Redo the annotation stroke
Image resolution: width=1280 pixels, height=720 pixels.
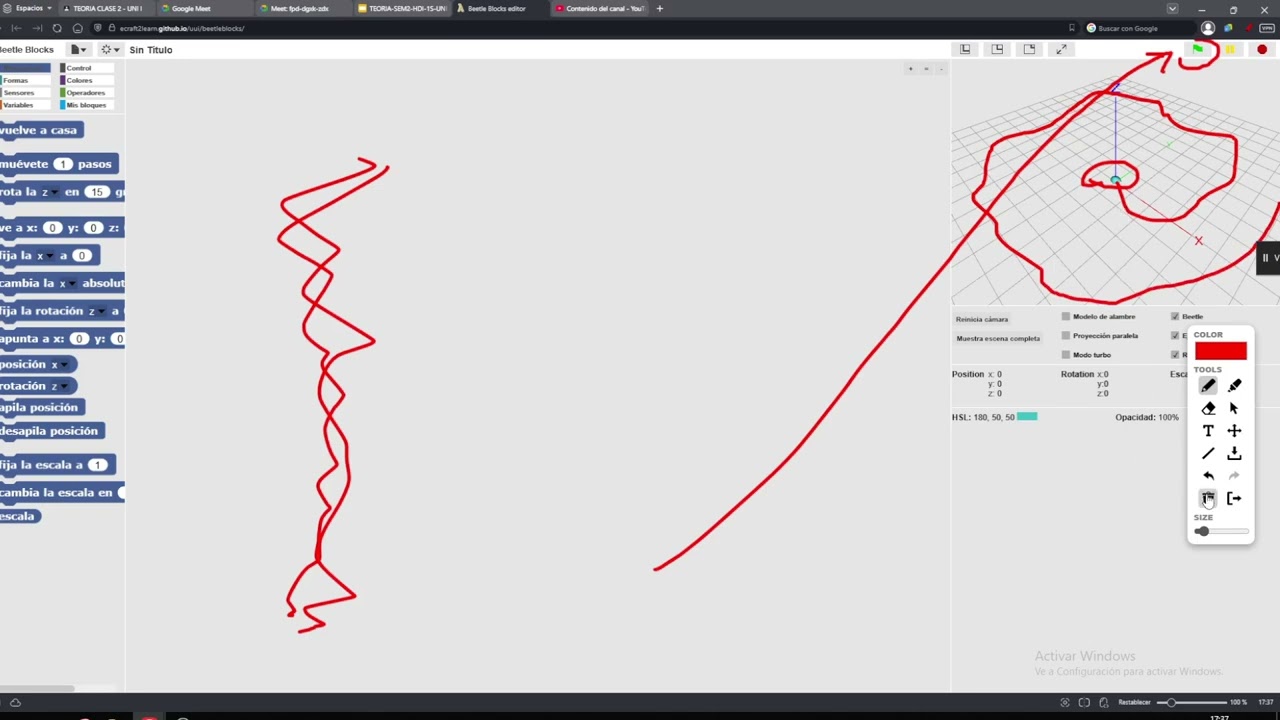point(1234,476)
